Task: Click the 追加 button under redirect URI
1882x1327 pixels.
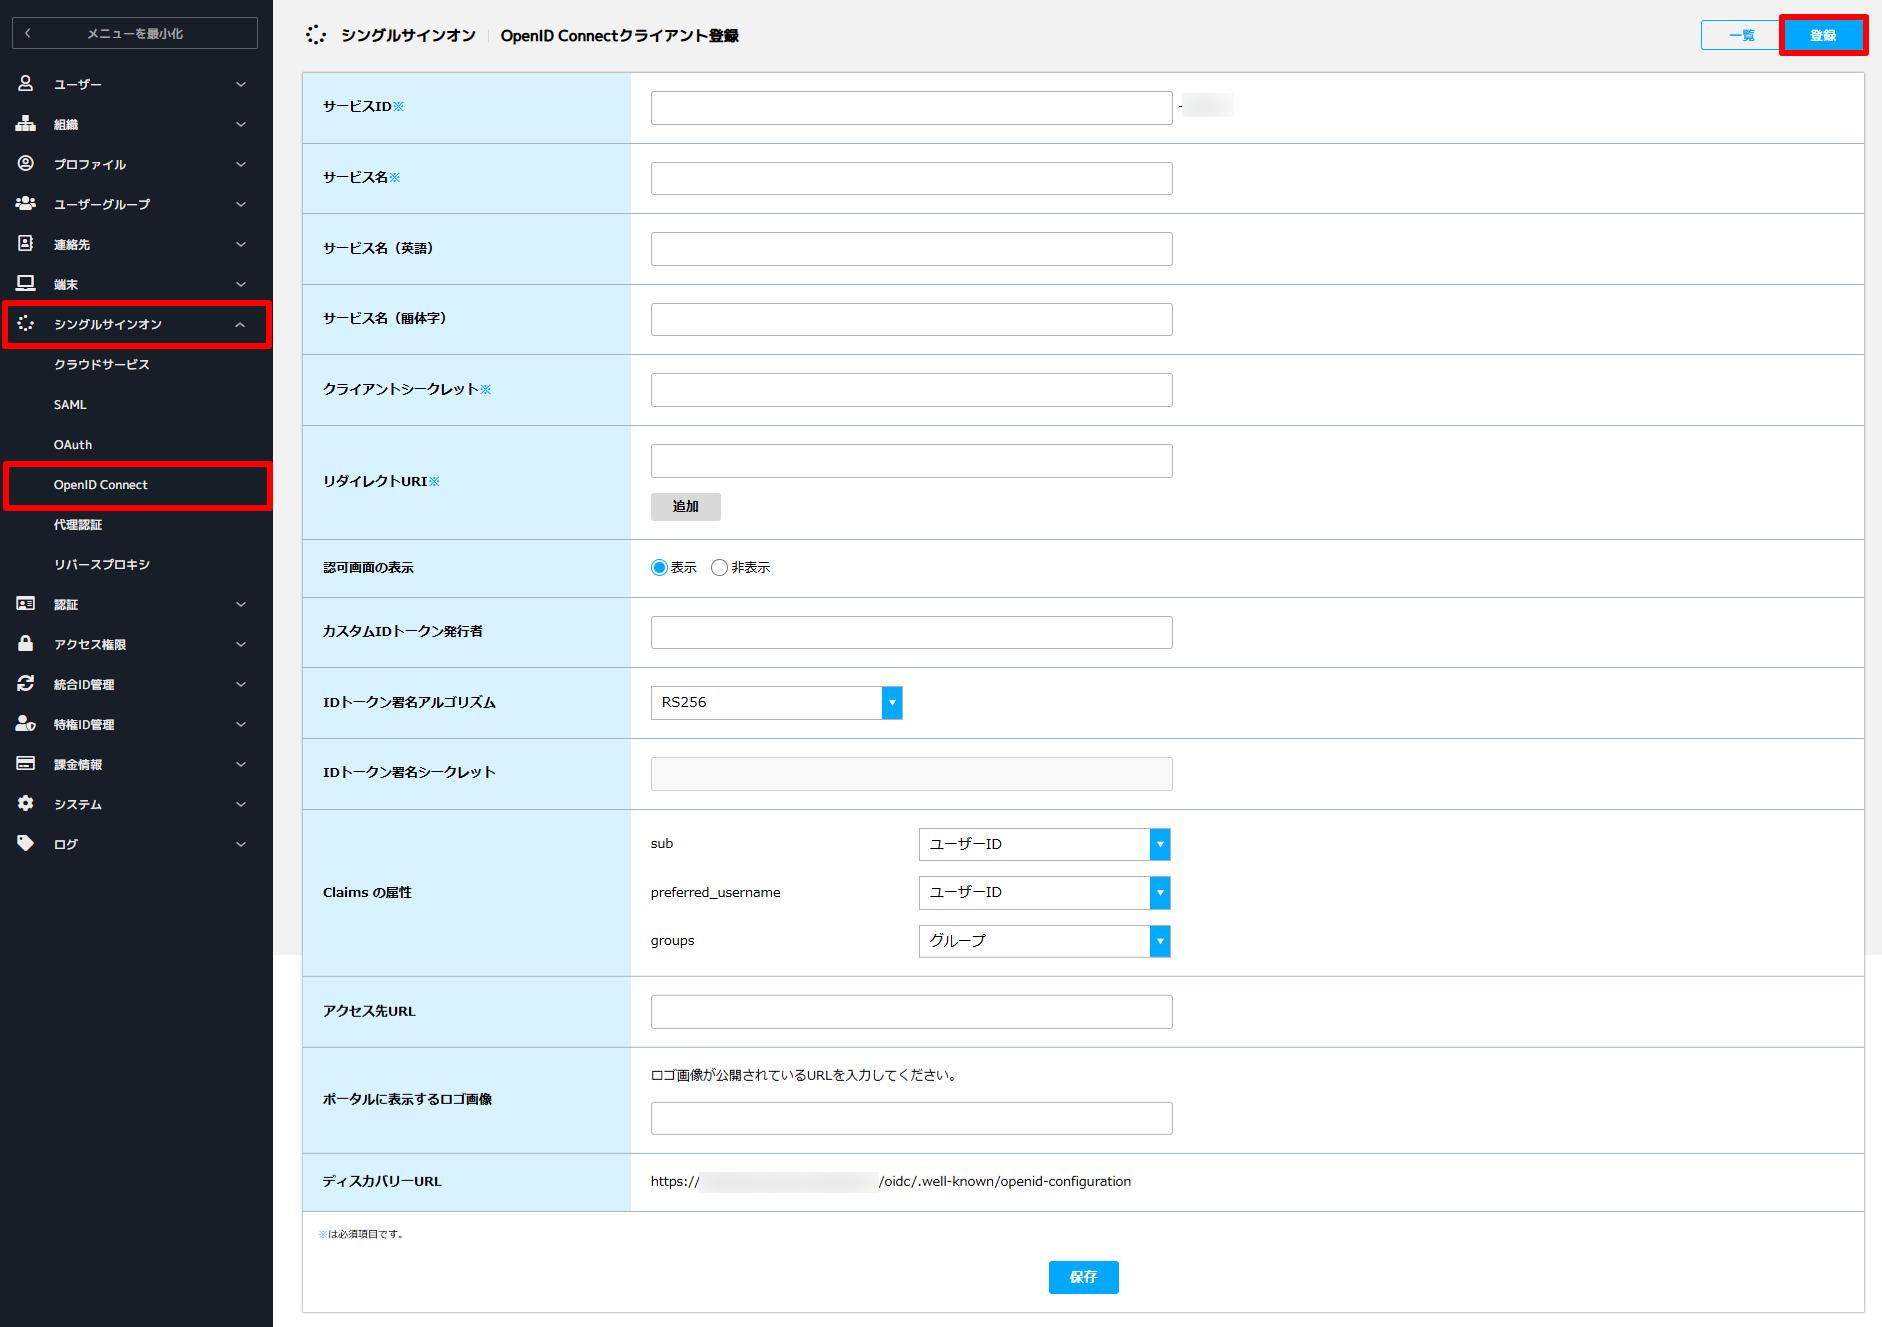Action: (x=686, y=507)
